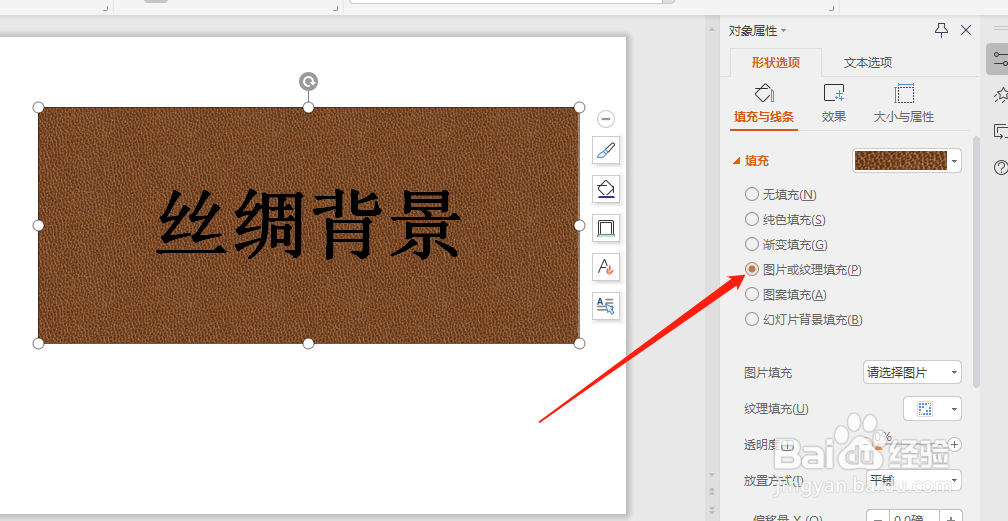Switch to the Text Options tab (文本选项)
This screenshot has height=521, width=1008.
pos(868,62)
